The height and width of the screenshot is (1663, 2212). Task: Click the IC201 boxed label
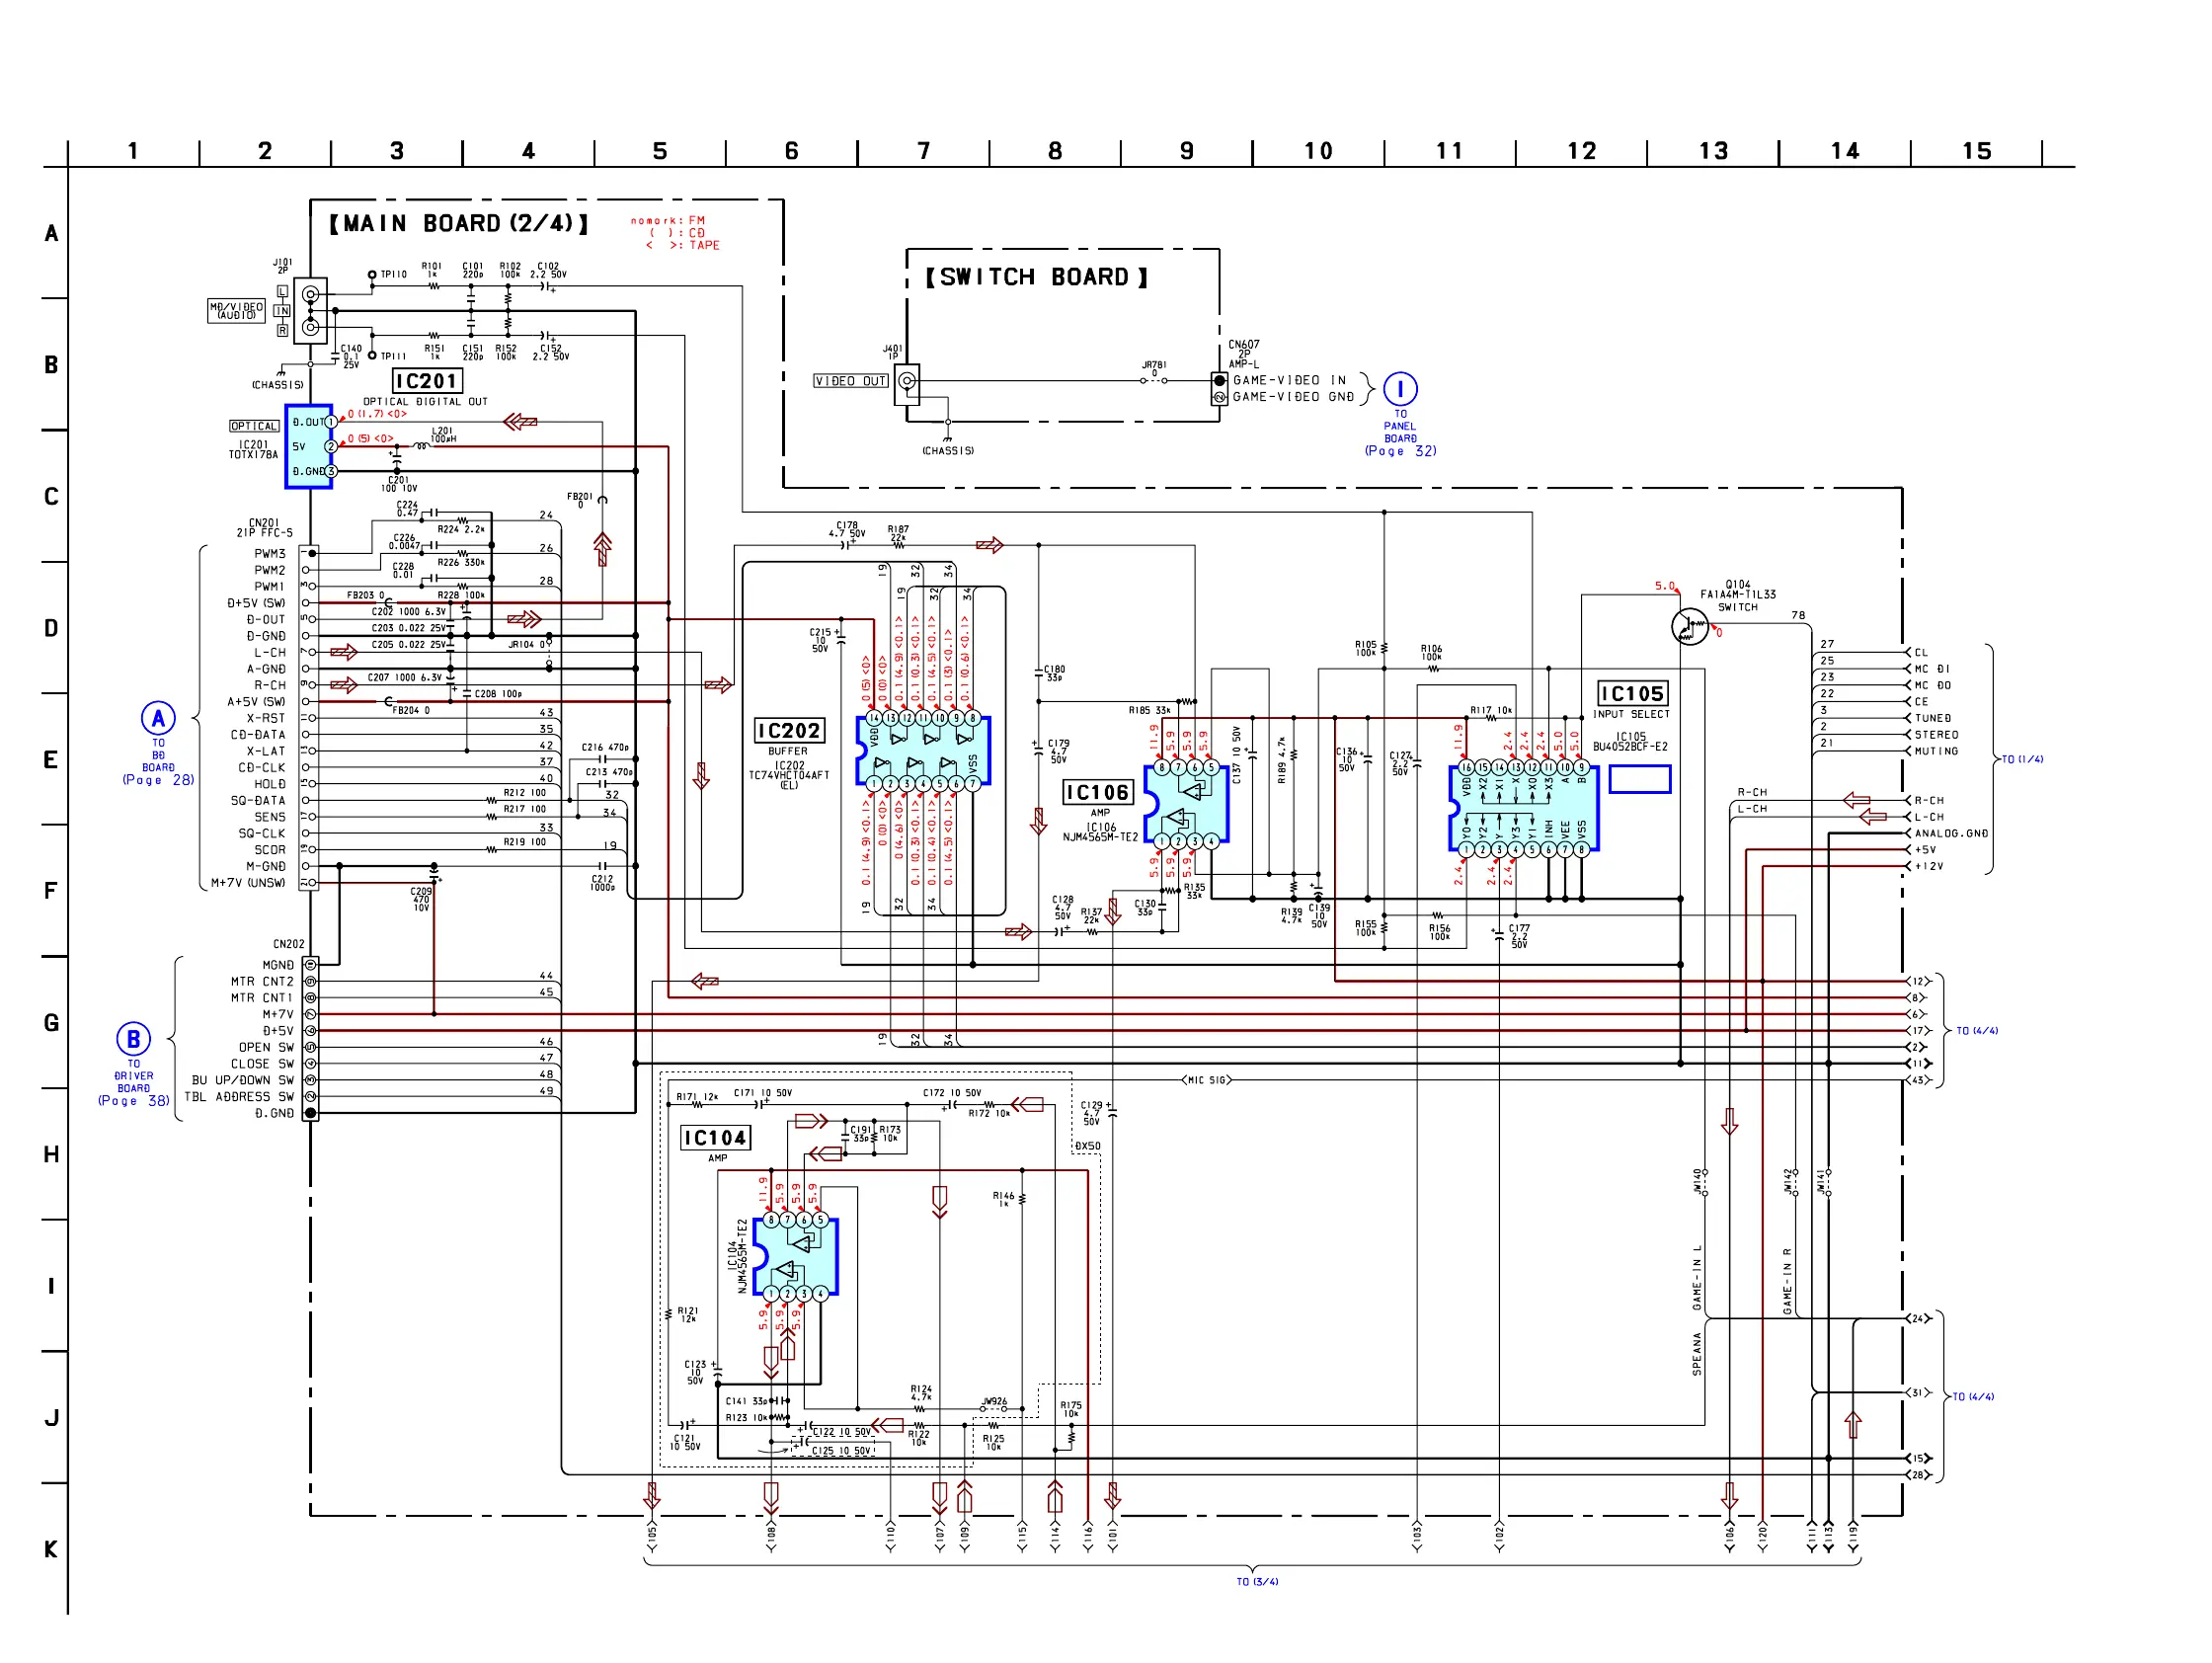click(x=427, y=381)
